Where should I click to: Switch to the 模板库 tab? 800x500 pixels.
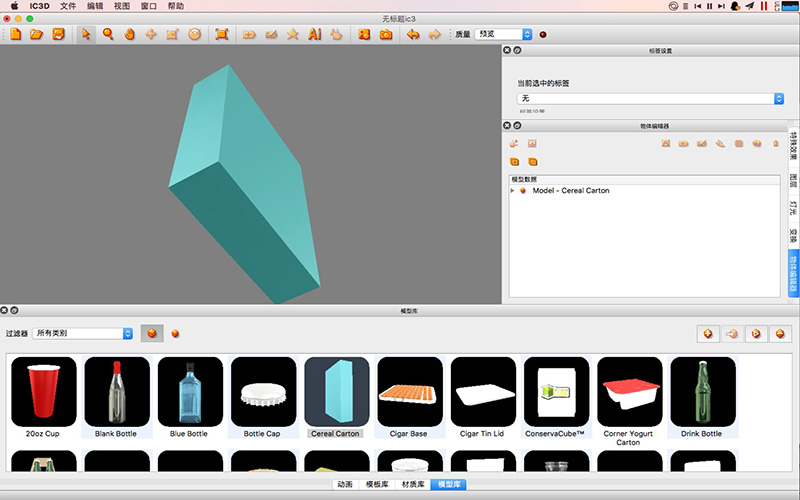click(x=377, y=484)
